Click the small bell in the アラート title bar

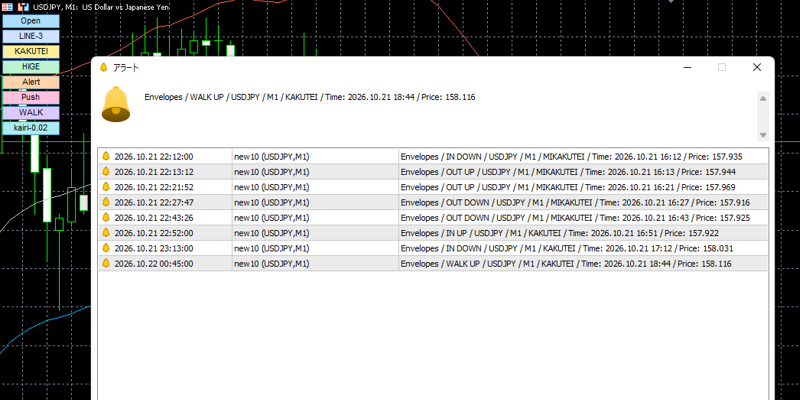point(104,67)
